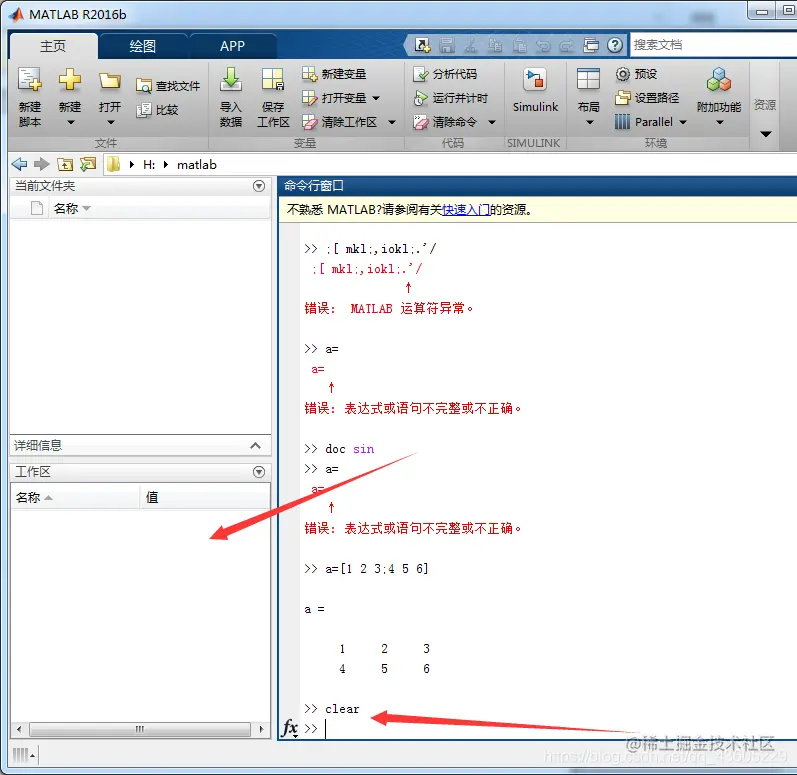Screen dimensions: 797x775
Task: Sort by Name column in Current Folder
Action: [71, 208]
